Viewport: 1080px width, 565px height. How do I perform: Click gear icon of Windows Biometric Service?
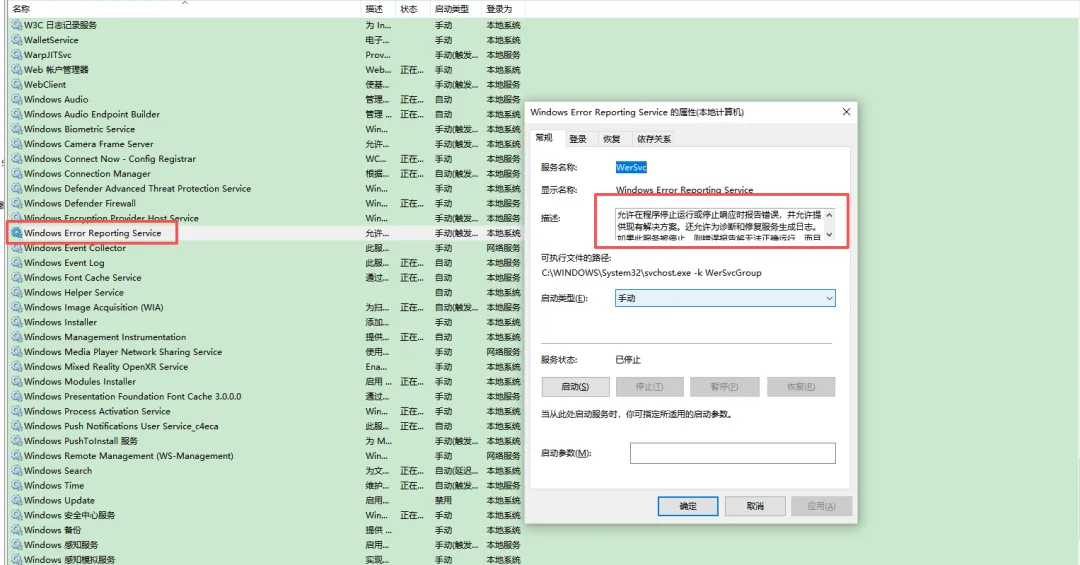coord(17,129)
